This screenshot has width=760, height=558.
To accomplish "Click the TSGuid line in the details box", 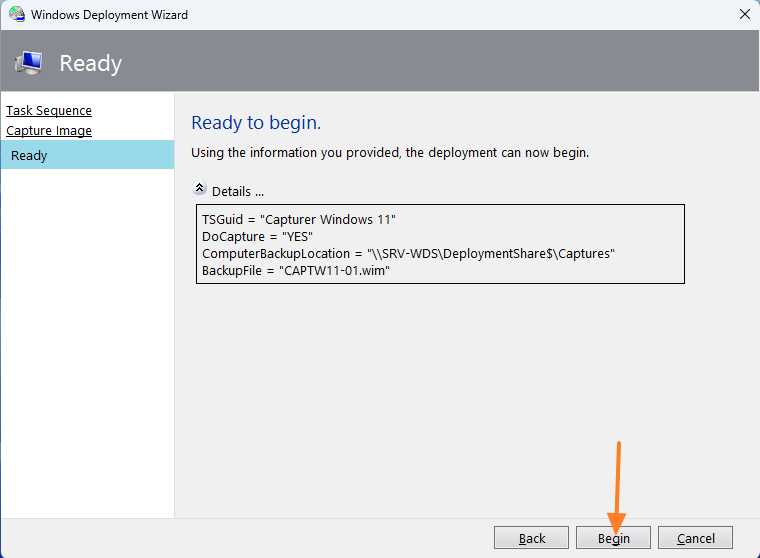I will (300, 219).
